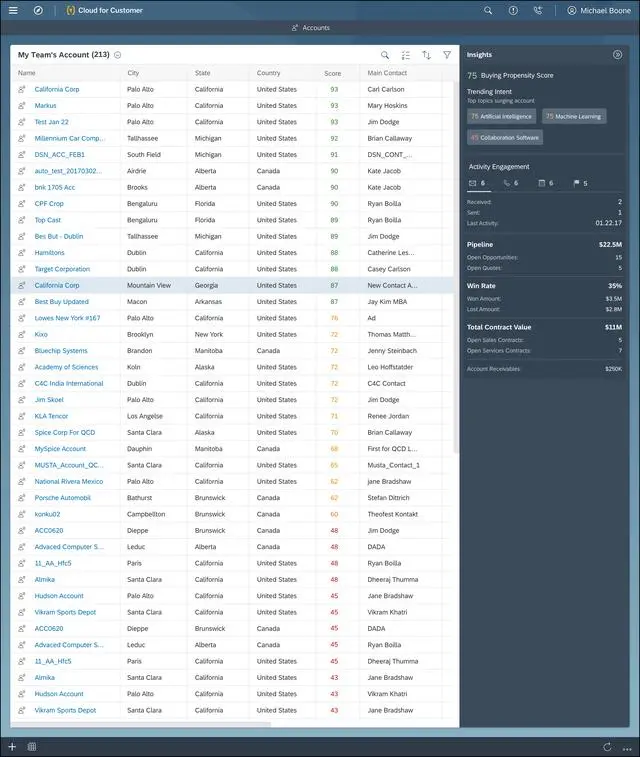Click the Artificial Intelligence topic tag
The width and height of the screenshot is (640, 757).
pos(501,116)
